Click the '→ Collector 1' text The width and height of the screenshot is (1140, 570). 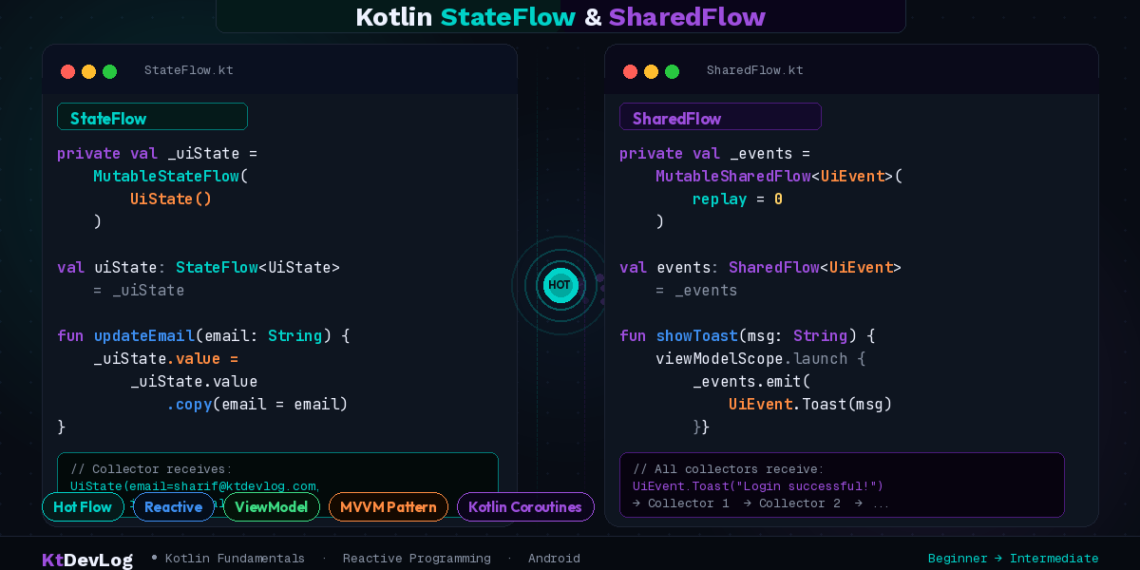pos(681,503)
